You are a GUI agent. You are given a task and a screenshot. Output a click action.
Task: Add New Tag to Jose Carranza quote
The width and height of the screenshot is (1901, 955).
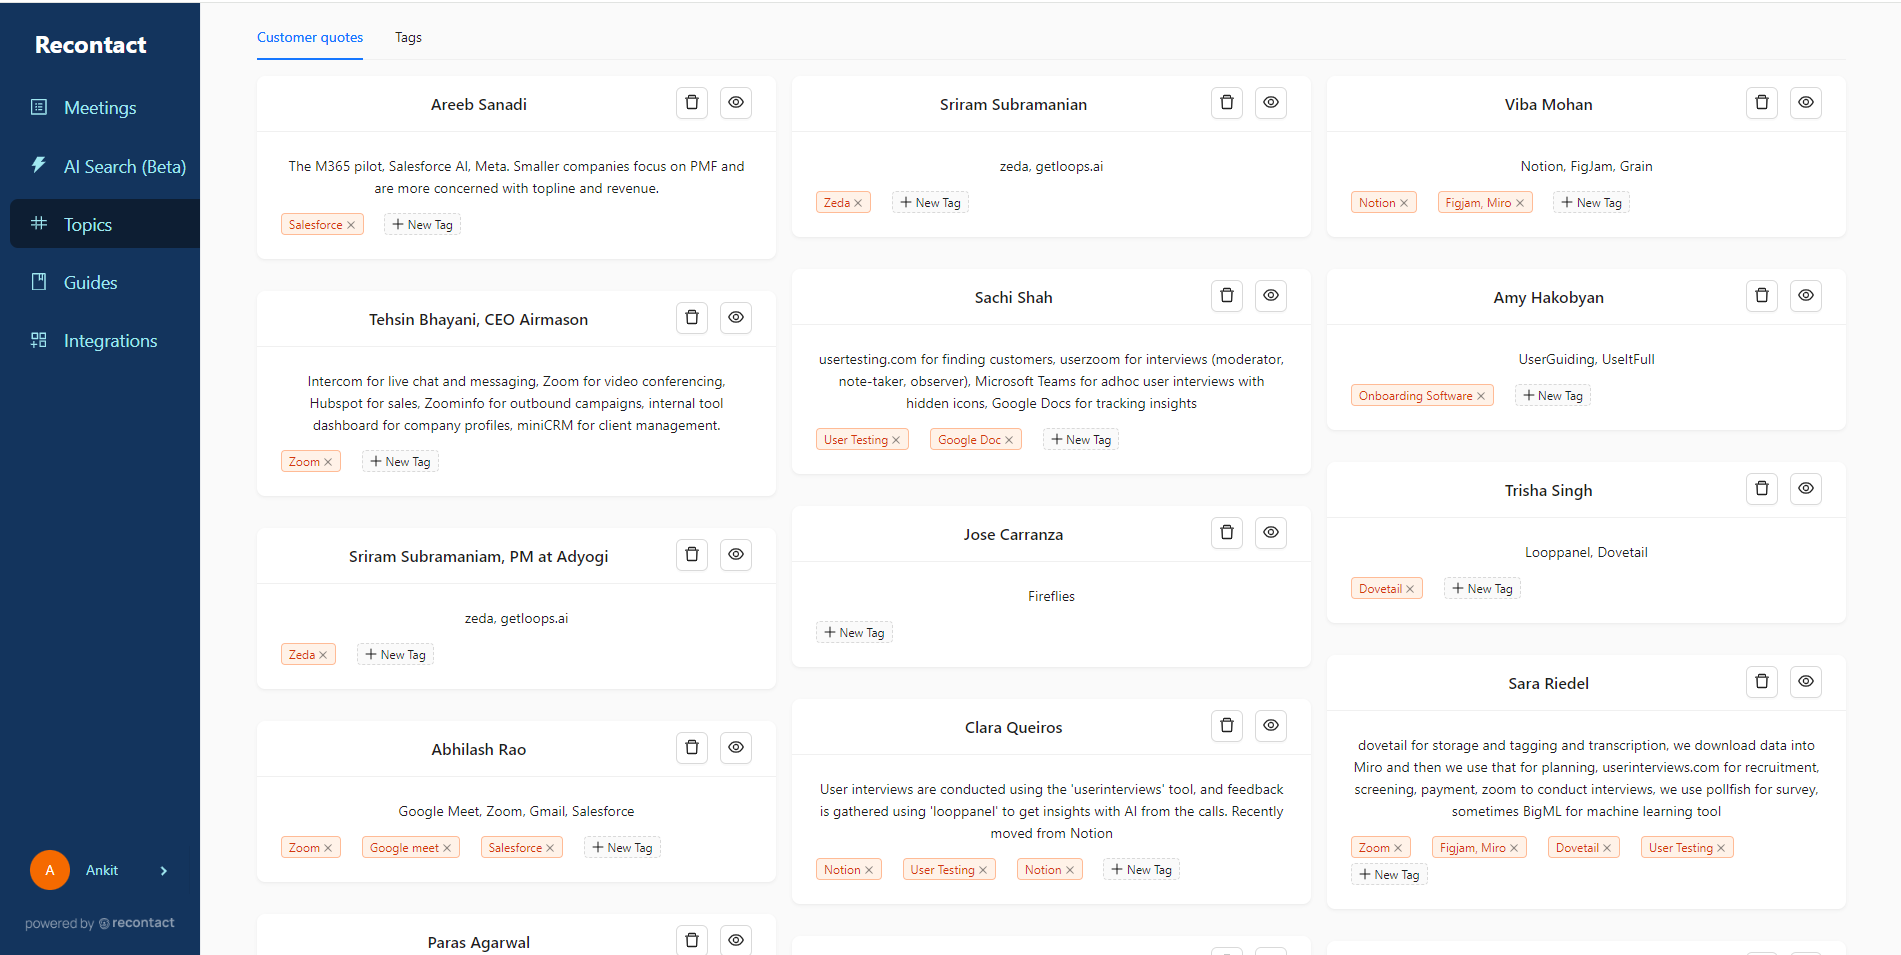tap(854, 633)
